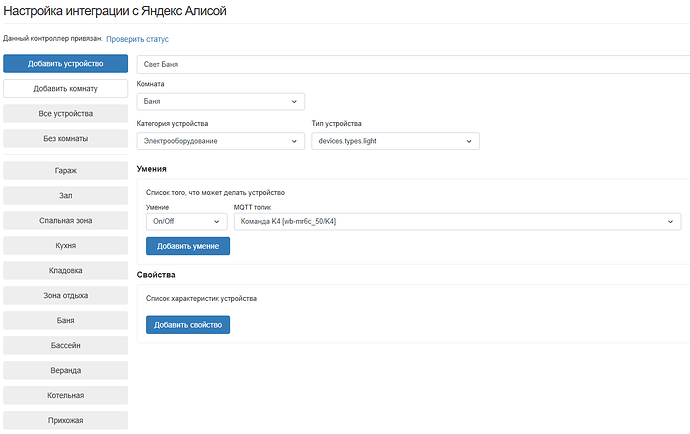Select the Без комнаты filter
The width and height of the screenshot is (690, 434).
point(66,139)
